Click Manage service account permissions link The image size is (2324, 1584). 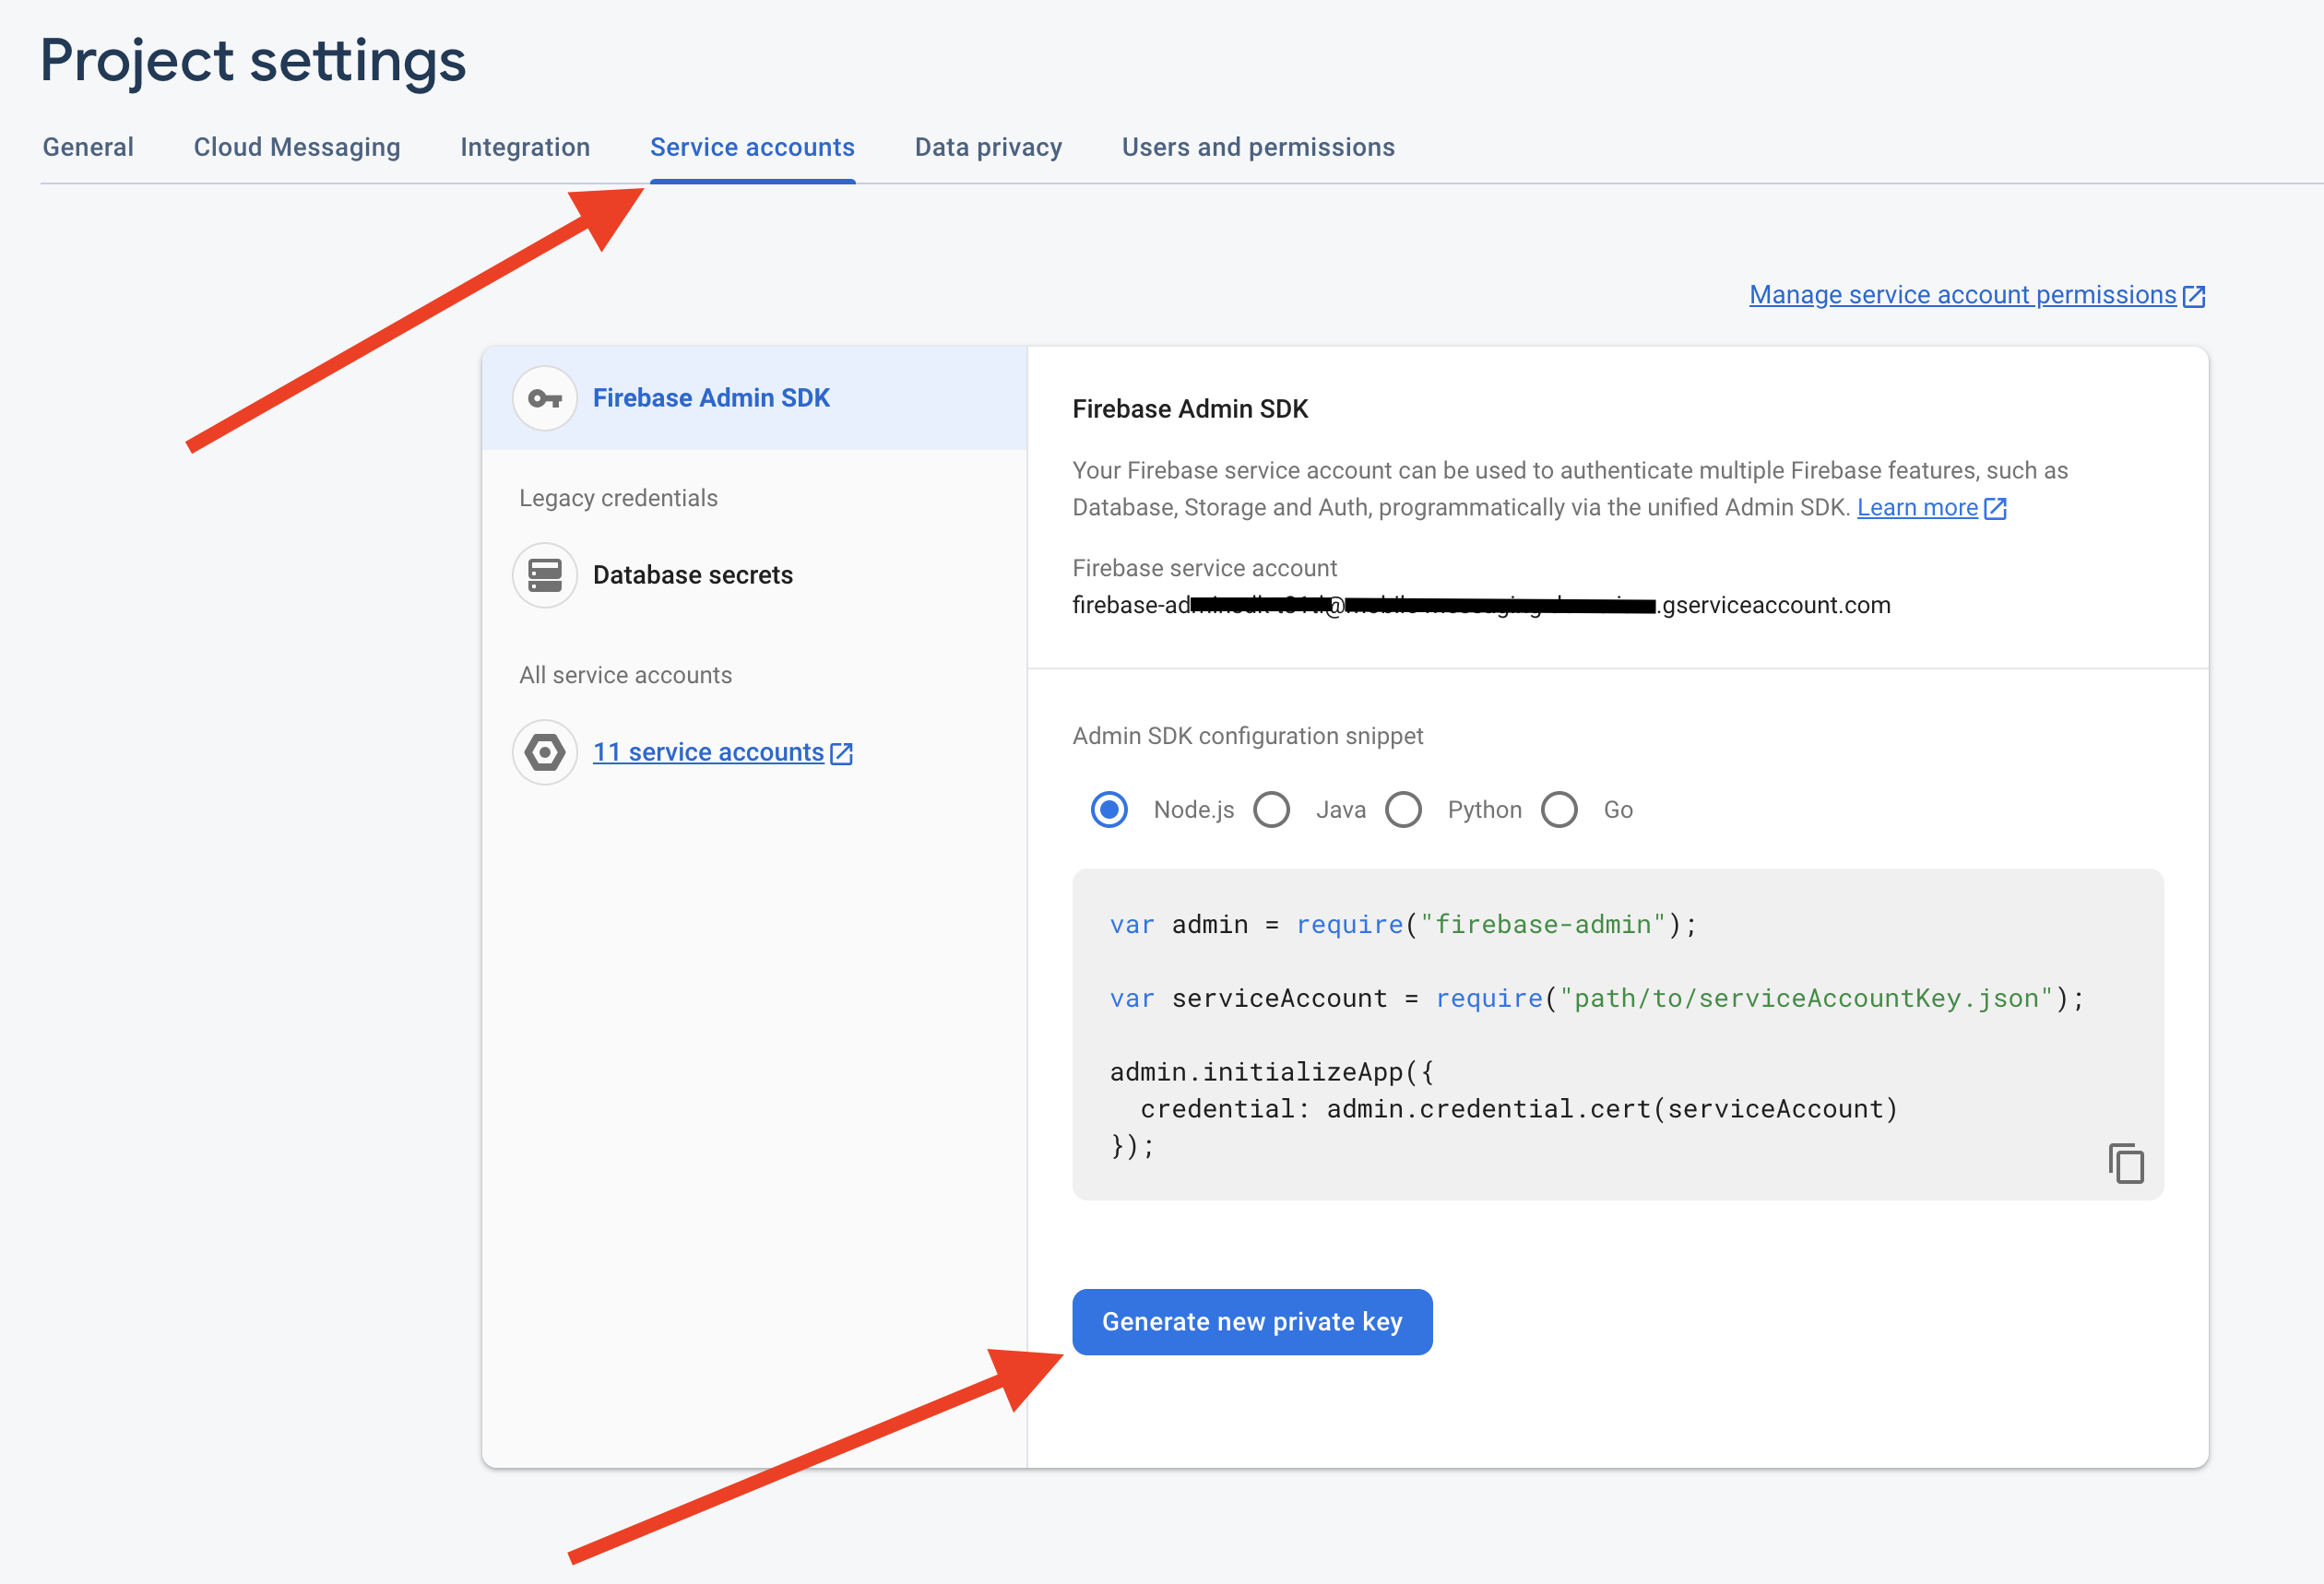pyautogui.click(x=1963, y=295)
